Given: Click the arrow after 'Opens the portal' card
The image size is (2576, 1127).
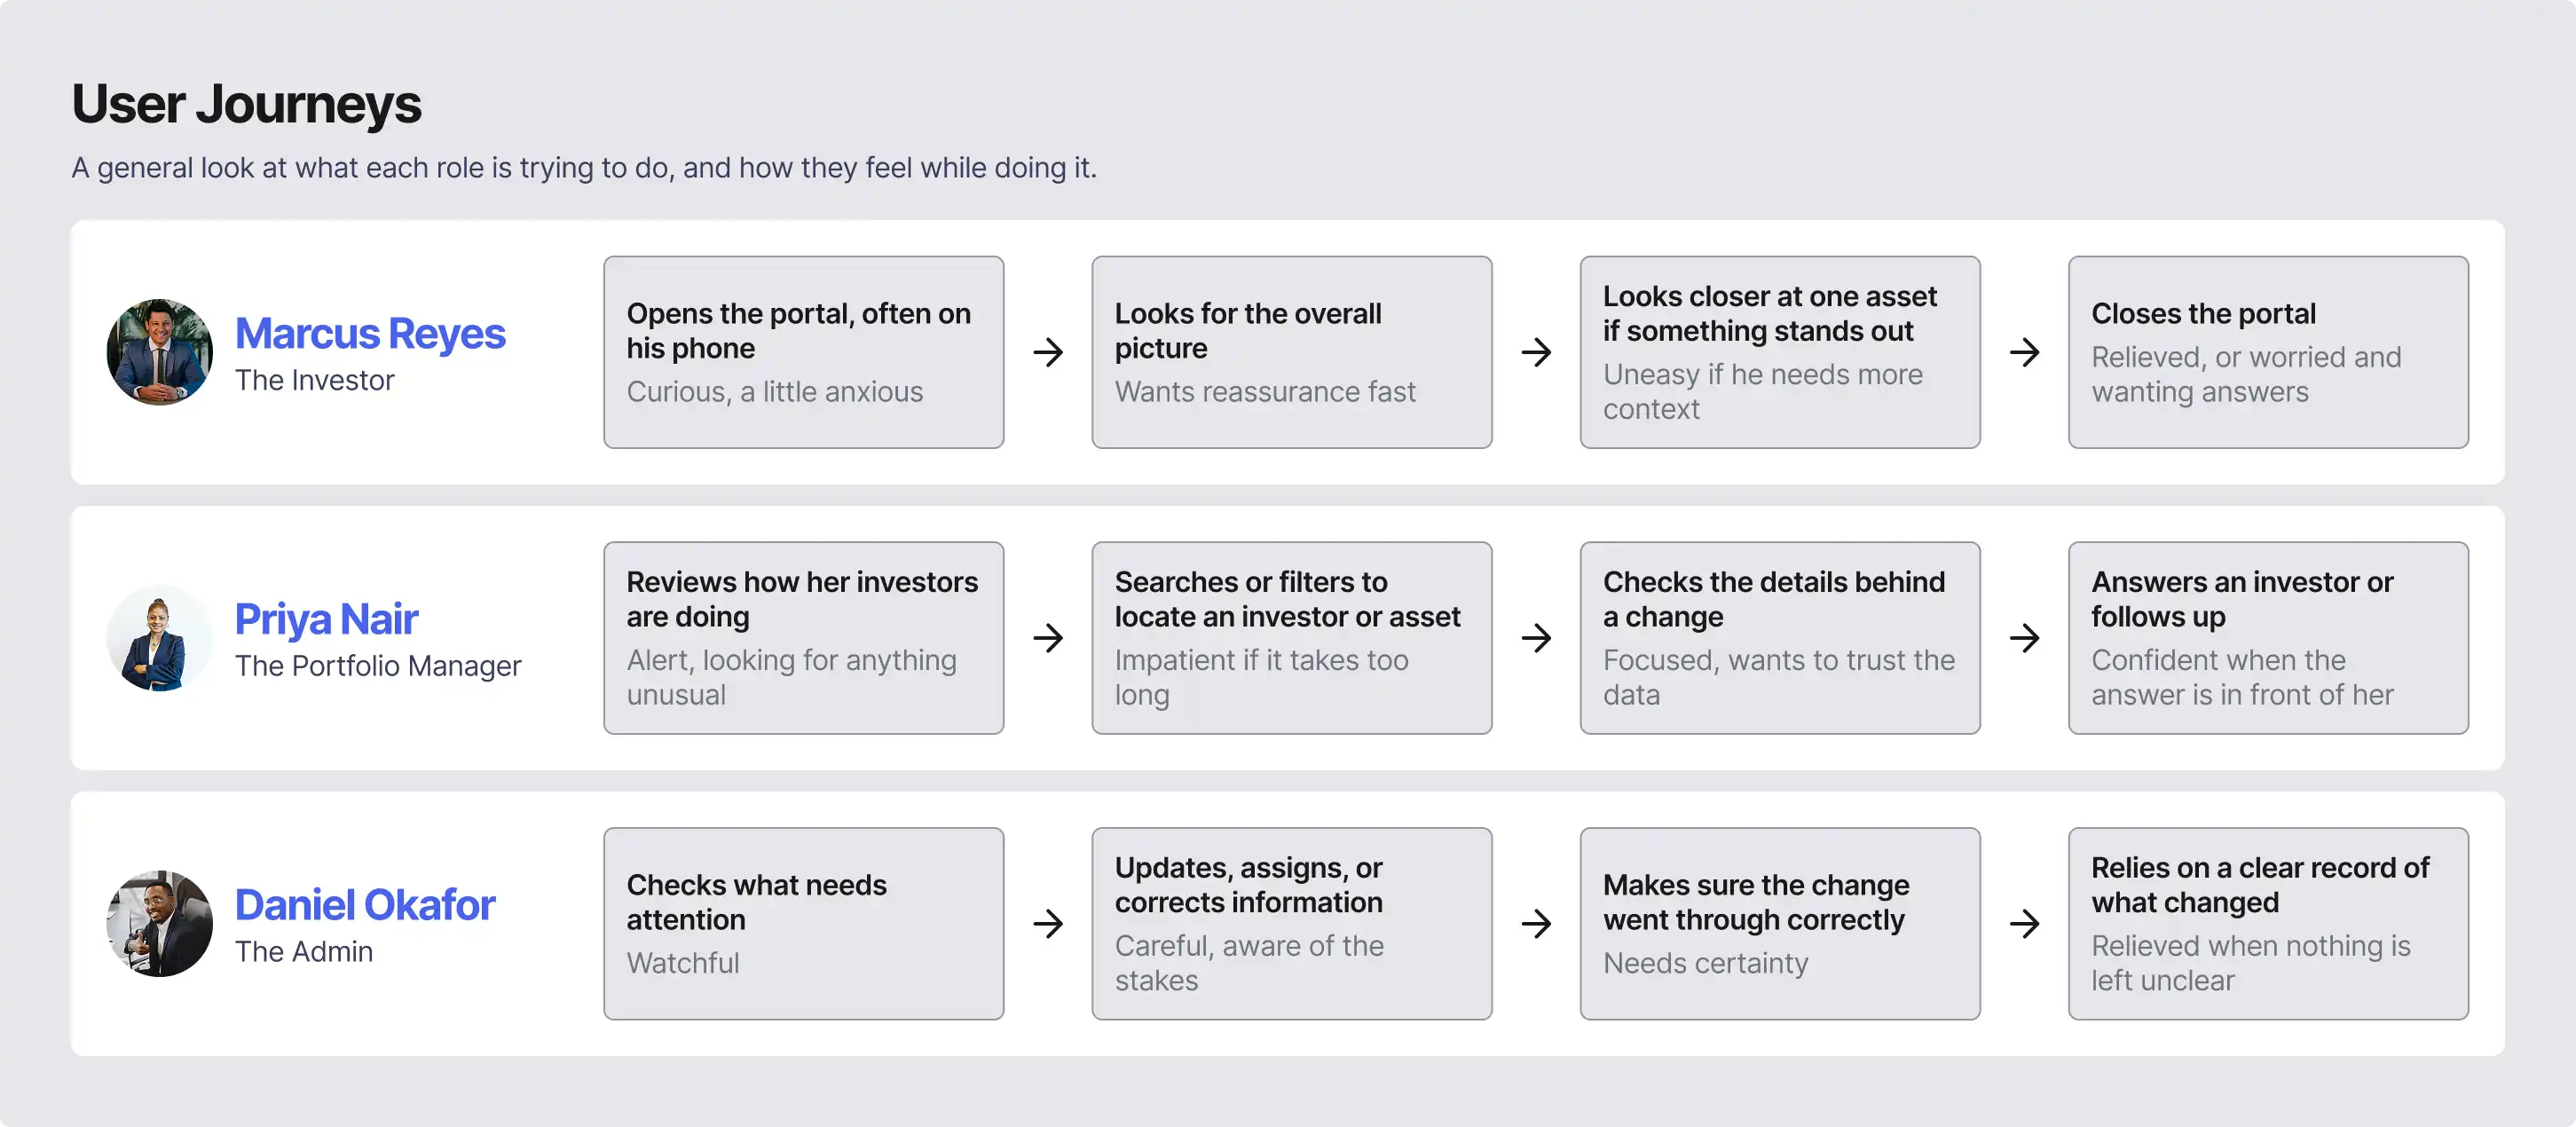Looking at the screenshot, I should pyautogui.click(x=1048, y=352).
